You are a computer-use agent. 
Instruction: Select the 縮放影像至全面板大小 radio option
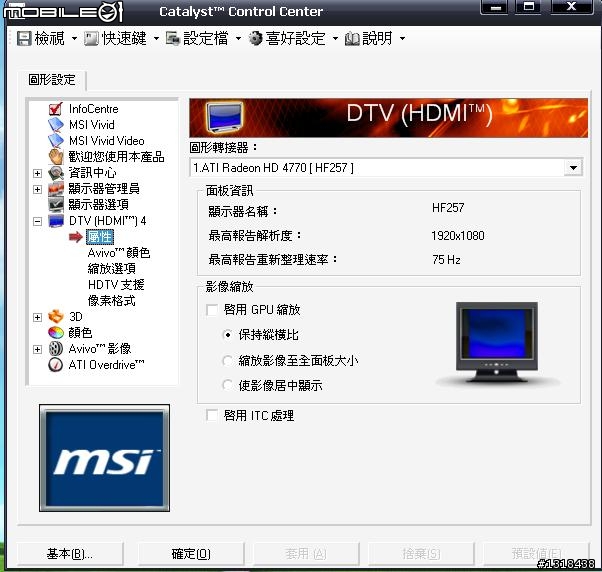[228, 360]
